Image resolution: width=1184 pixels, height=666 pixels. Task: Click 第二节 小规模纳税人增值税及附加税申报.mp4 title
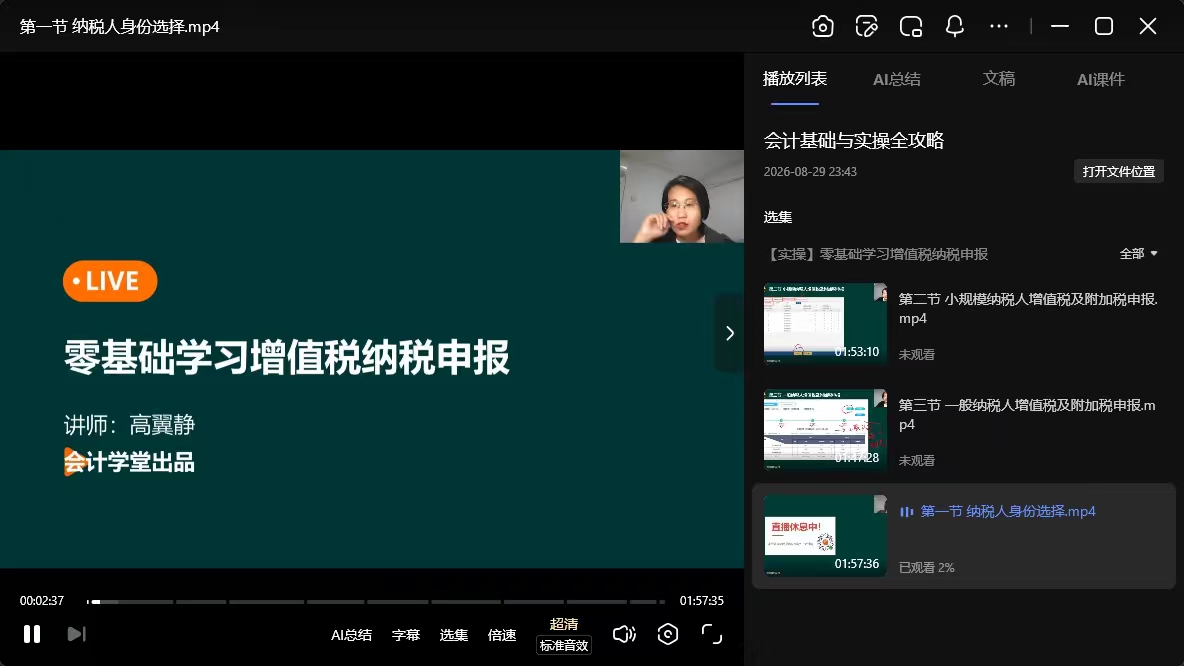coord(1028,309)
